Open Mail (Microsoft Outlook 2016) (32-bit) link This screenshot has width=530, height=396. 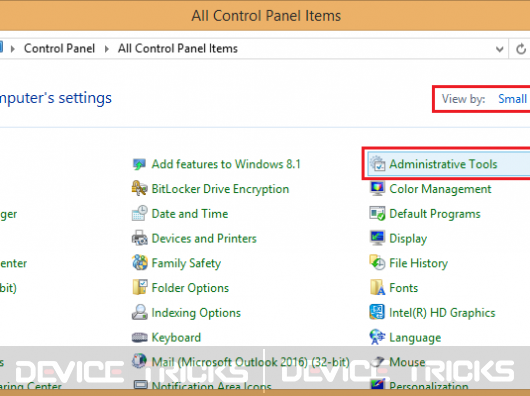click(250, 362)
